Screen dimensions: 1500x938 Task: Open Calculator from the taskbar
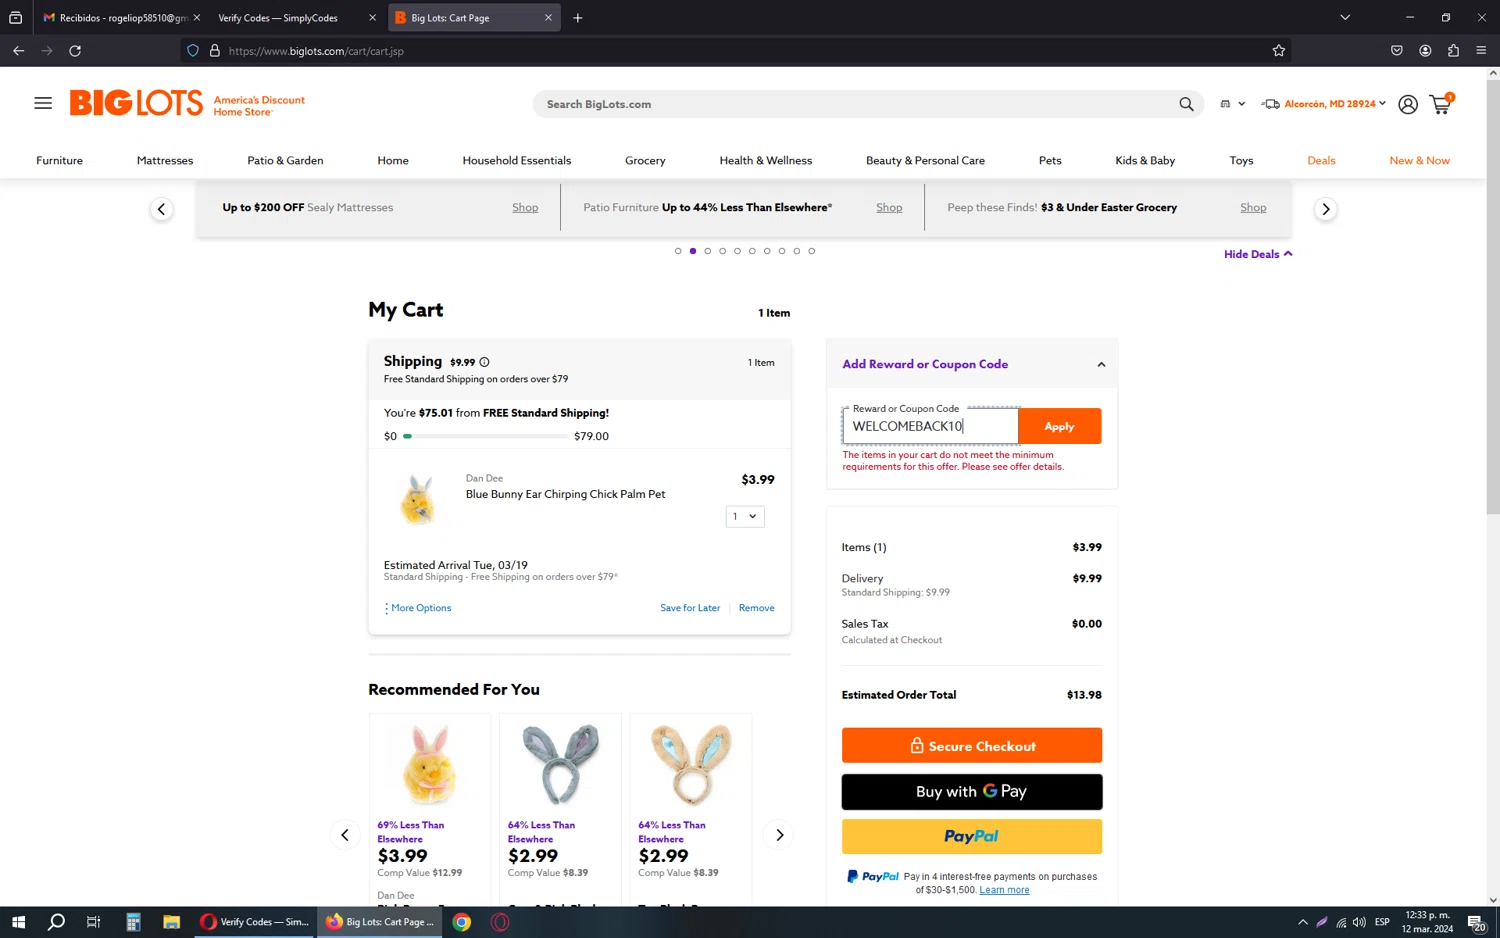[x=133, y=922]
